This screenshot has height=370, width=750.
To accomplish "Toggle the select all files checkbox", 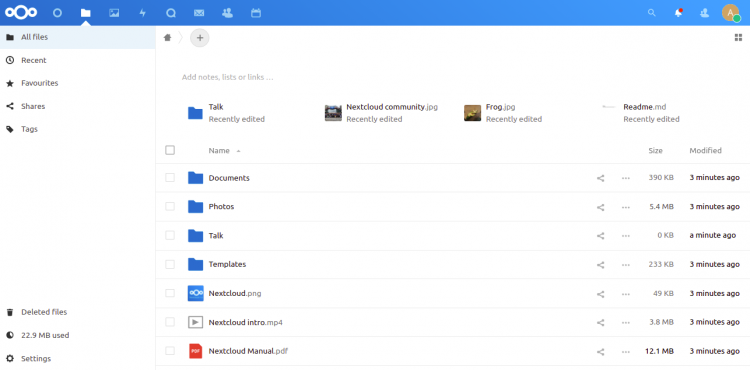I will pyautogui.click(x=170, y=150).
